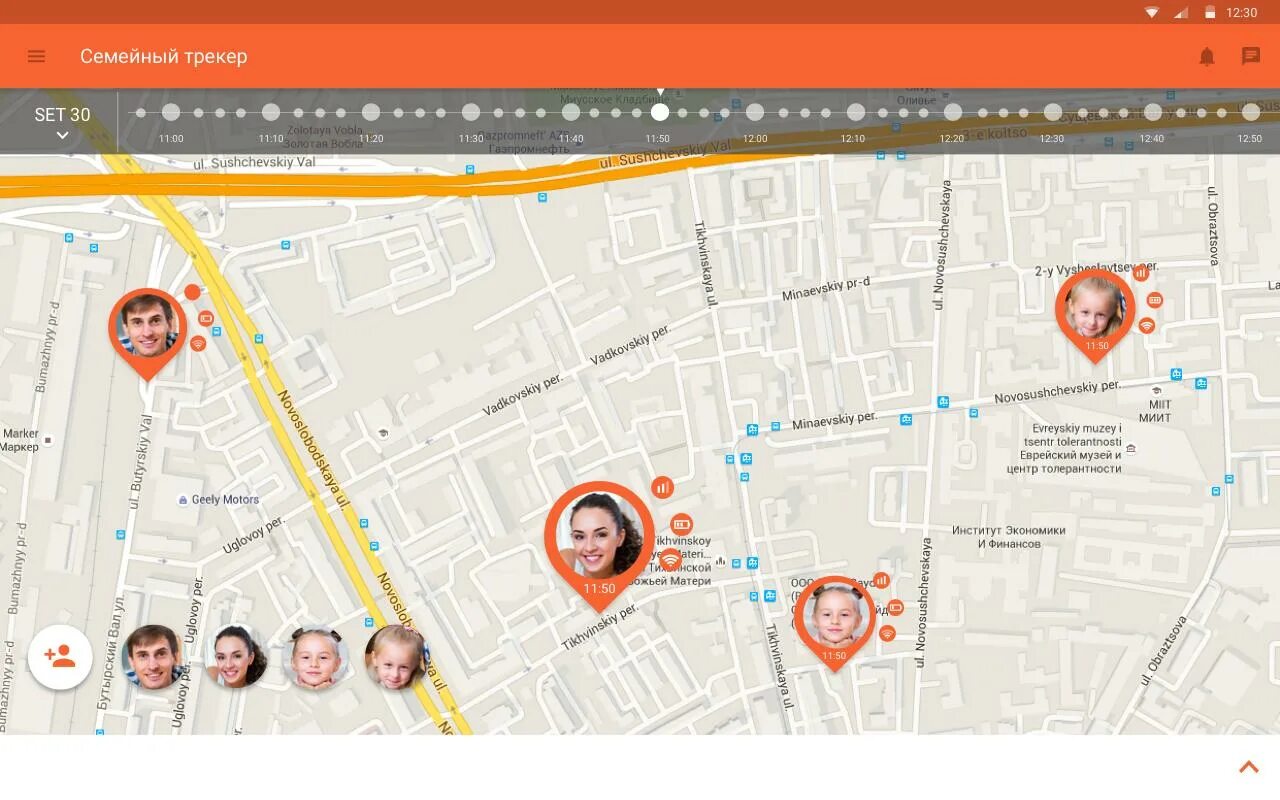Tap the Семейный трекер title
This screenshot has width=1280, height=800.
164,56
